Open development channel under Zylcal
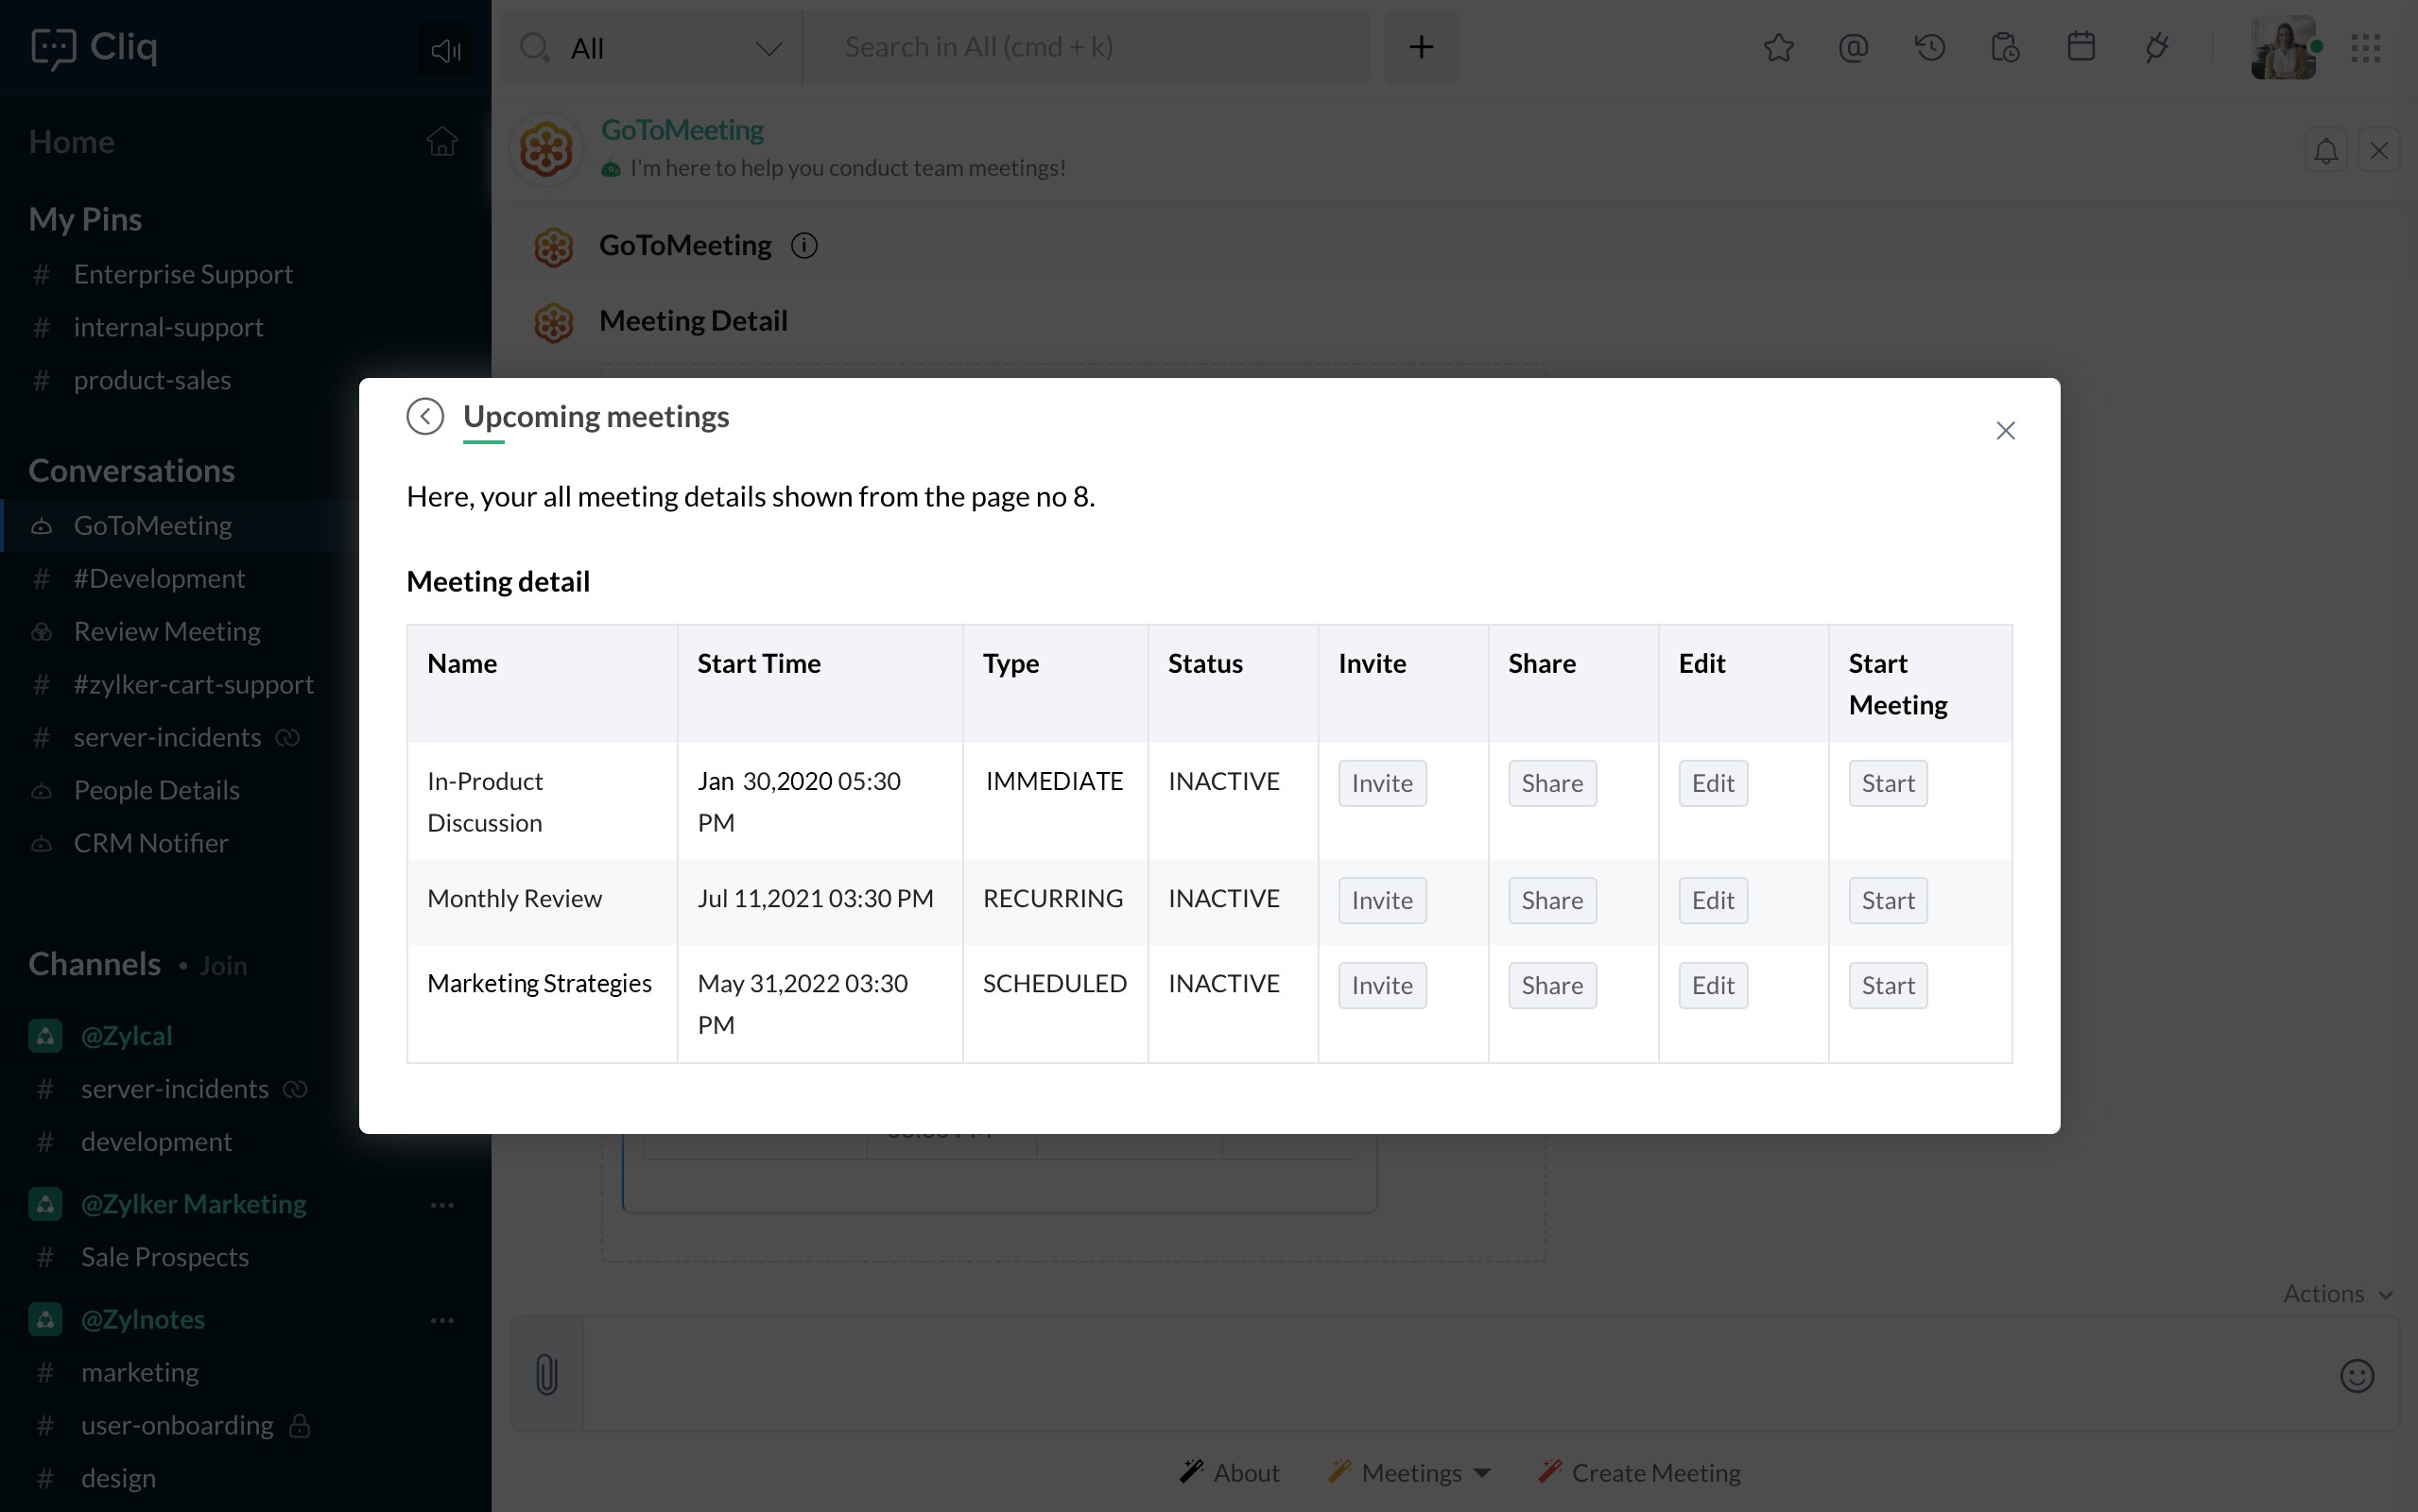Image resolution: width=2418 pixels, height=1512 pixels. (156, 1141)
